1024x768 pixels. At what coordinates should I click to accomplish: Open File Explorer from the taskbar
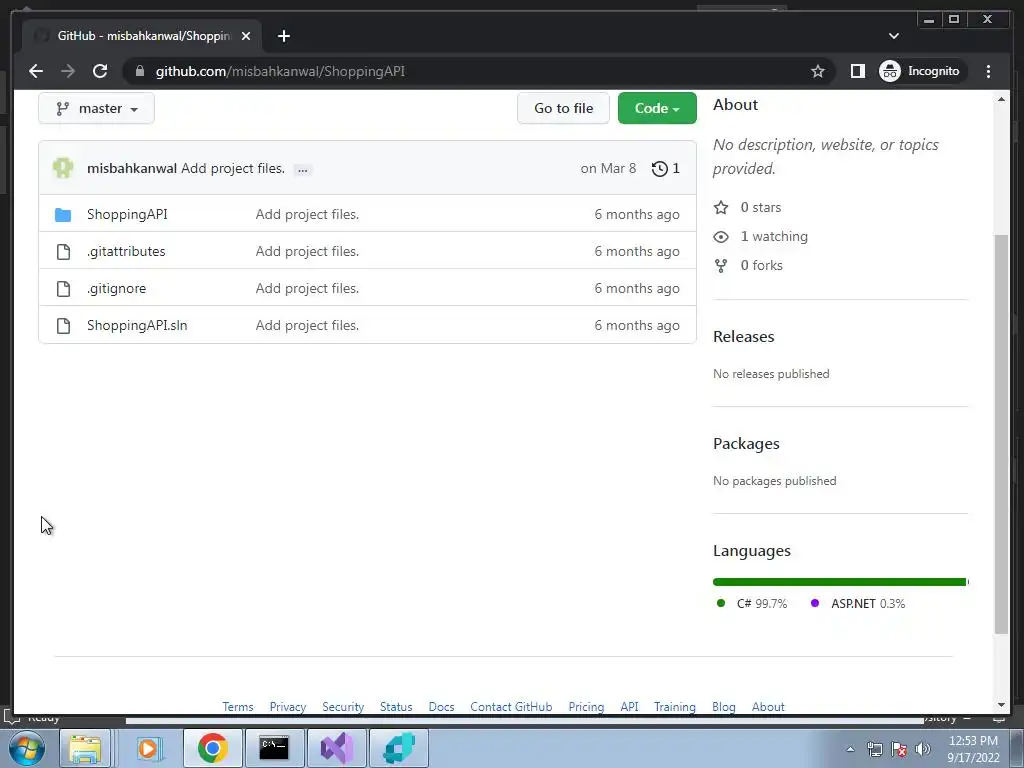coord(85,748)
